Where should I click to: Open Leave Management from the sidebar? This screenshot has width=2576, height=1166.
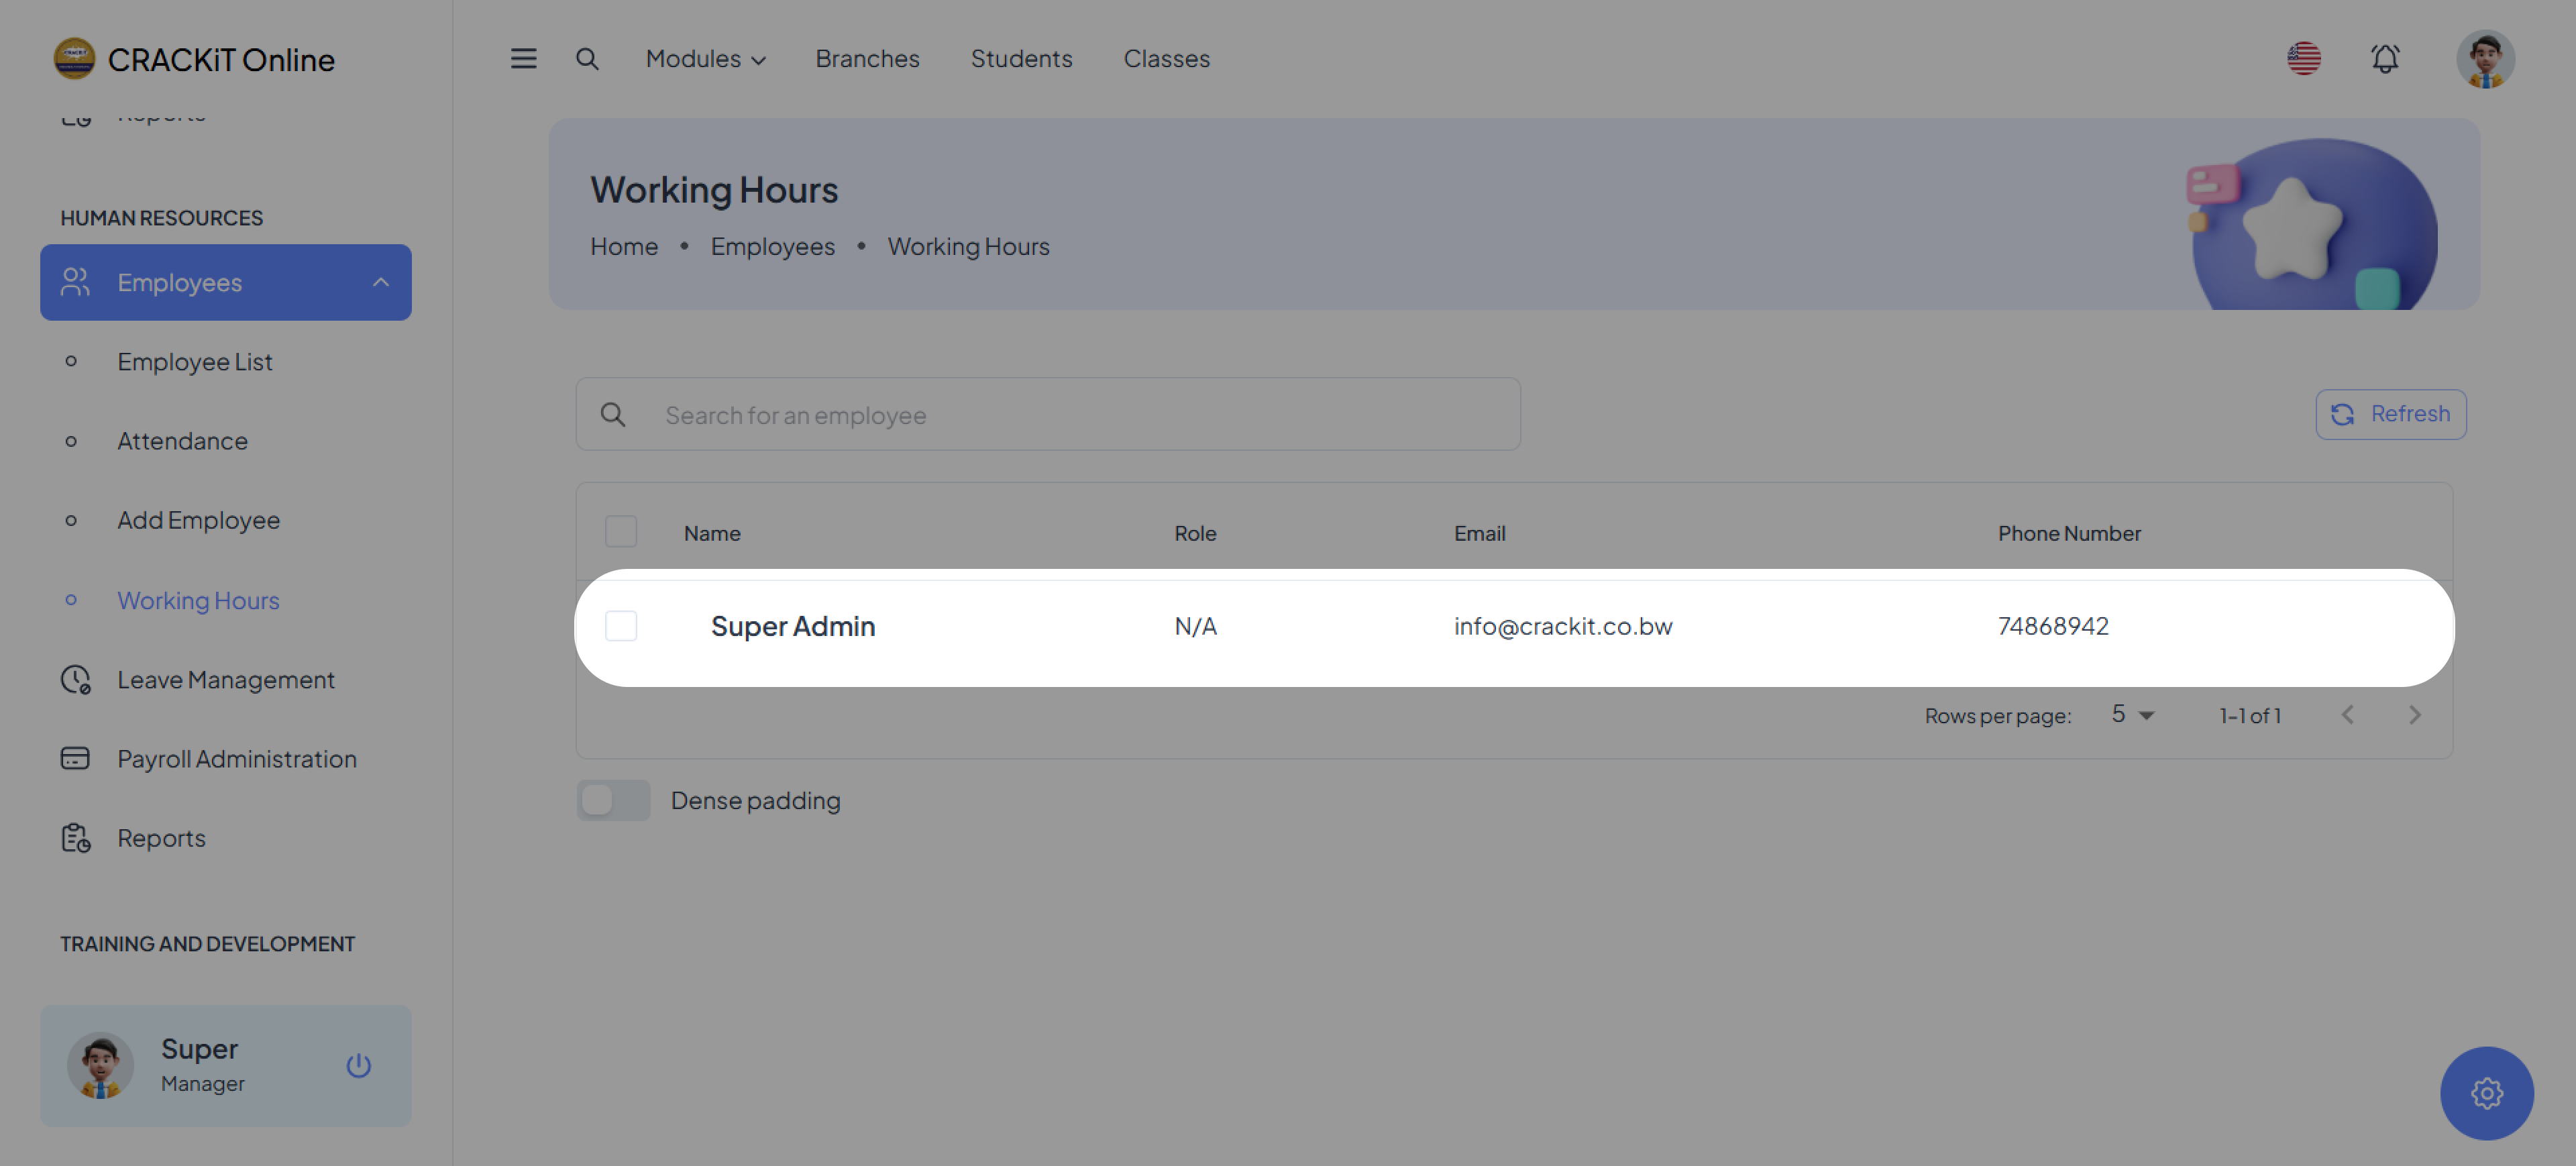point(225,680)
